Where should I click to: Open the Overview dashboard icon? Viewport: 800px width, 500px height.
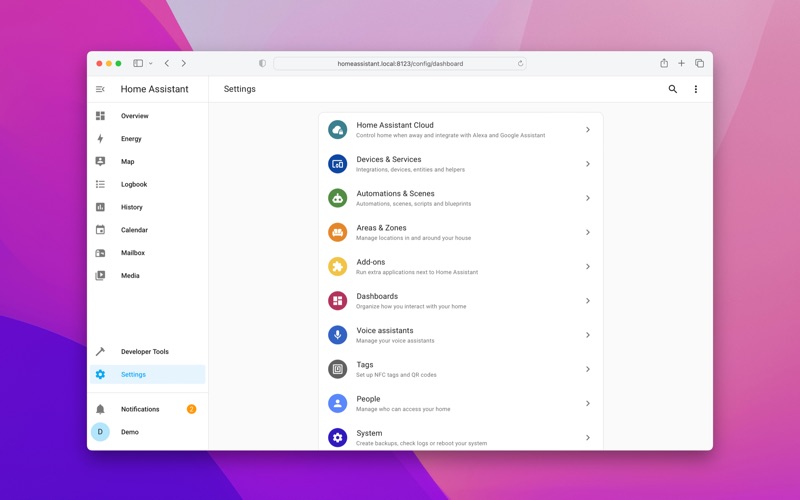click(x=101, y=116)
